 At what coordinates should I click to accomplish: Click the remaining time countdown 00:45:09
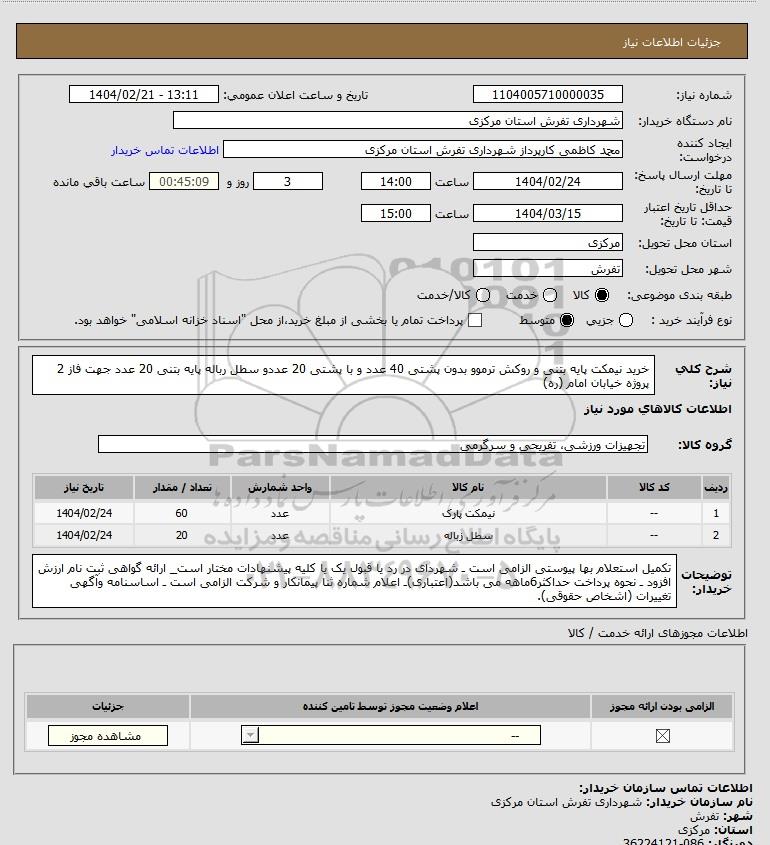pos(184,182)
